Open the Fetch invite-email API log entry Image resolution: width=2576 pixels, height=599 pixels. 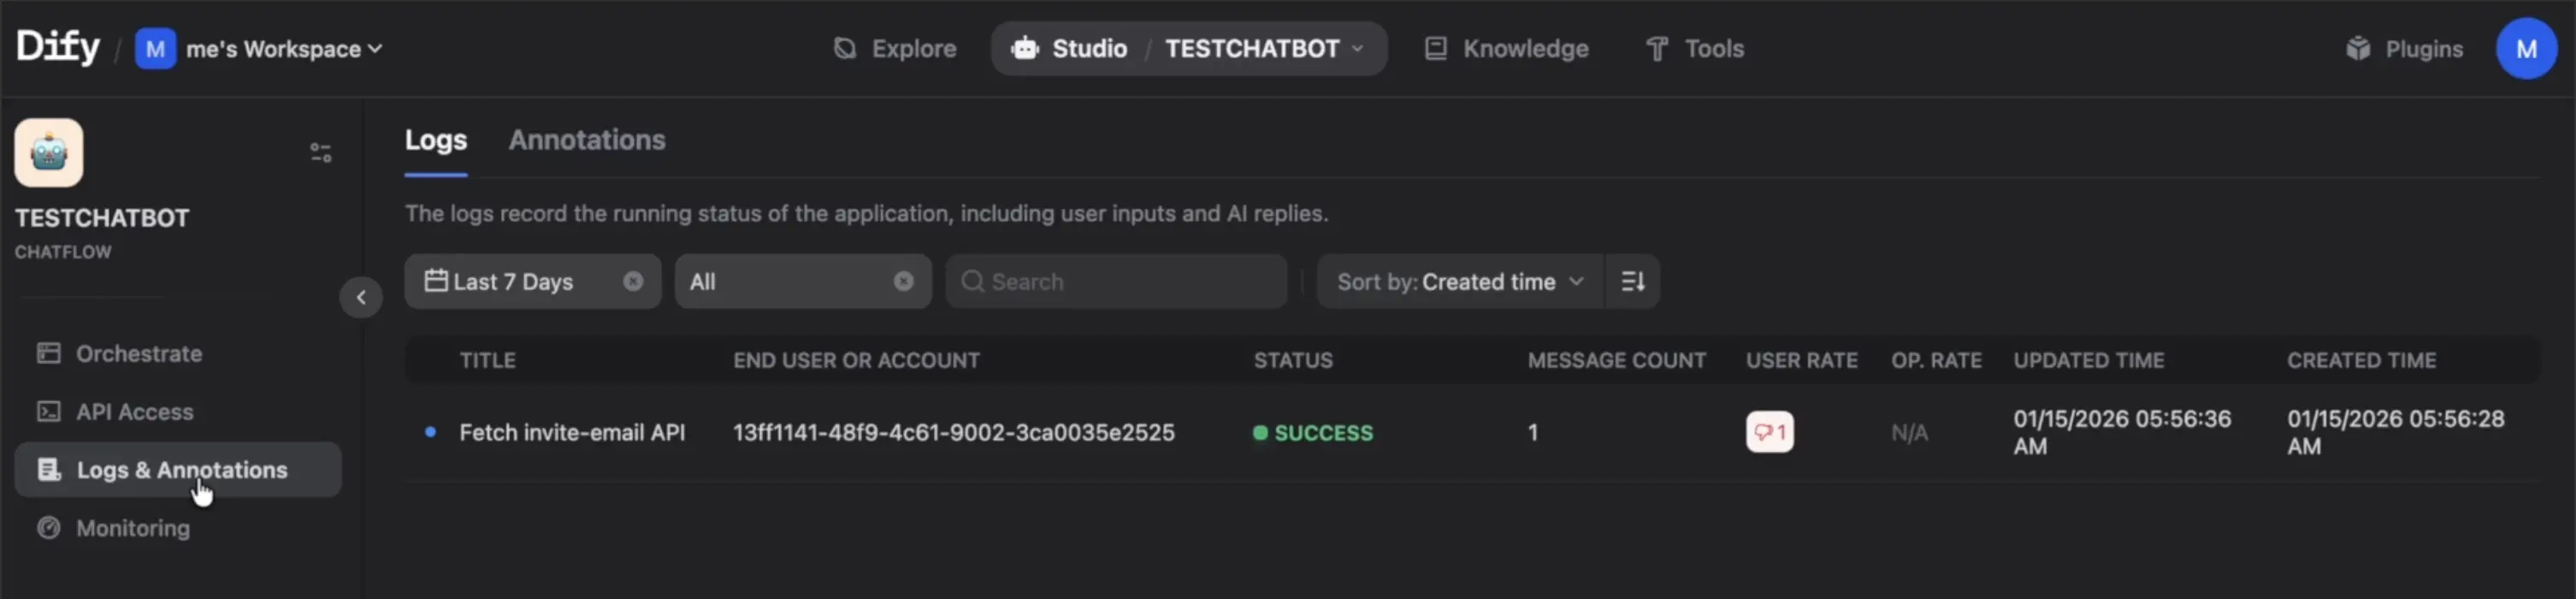572,433
